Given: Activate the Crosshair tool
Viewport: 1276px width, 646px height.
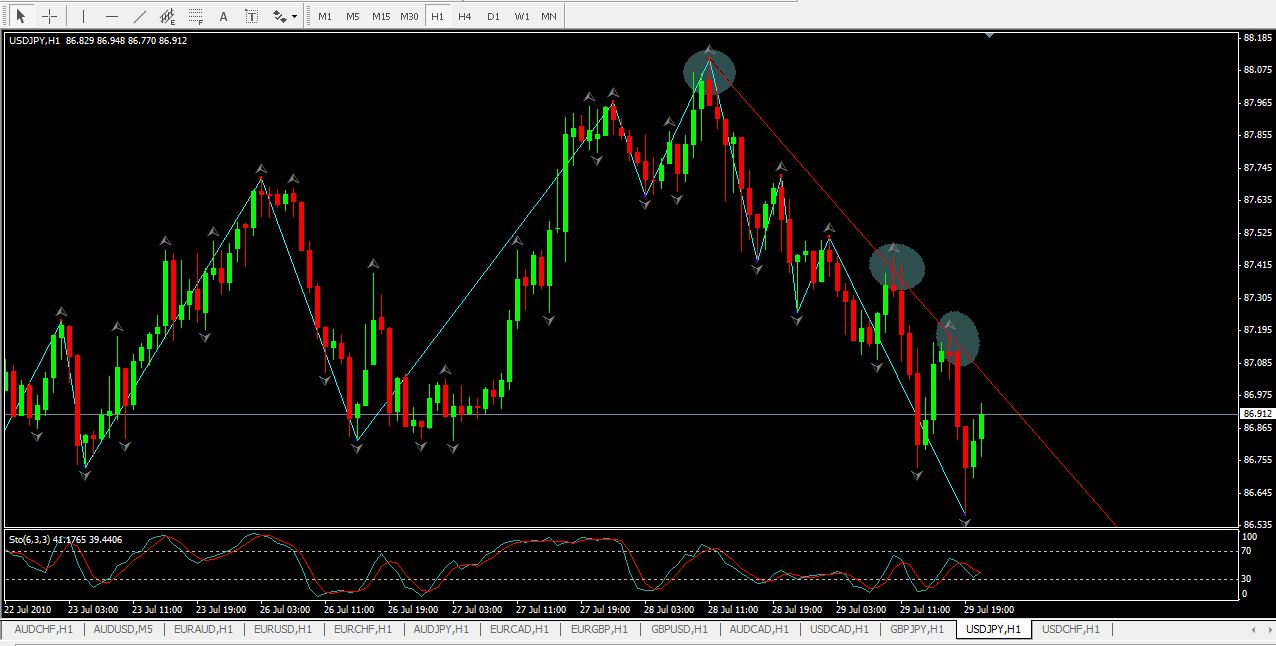Looking at the screenshot, I should pos(49,16).
